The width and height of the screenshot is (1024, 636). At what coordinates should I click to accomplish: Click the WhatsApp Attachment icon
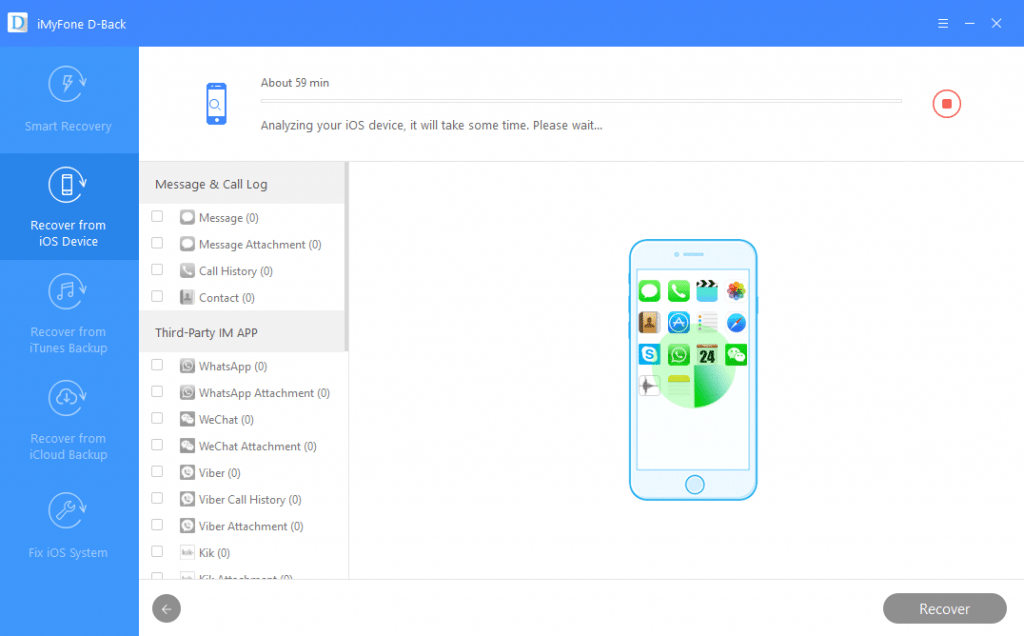[x=187, y=392]
